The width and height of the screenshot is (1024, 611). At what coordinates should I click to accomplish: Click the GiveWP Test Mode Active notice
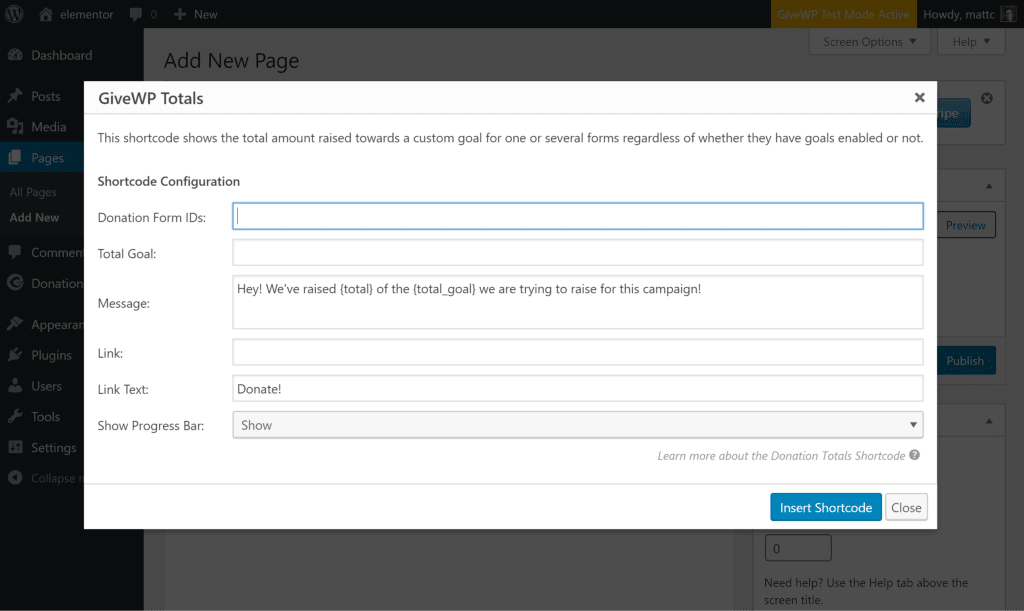coord(843,14)
